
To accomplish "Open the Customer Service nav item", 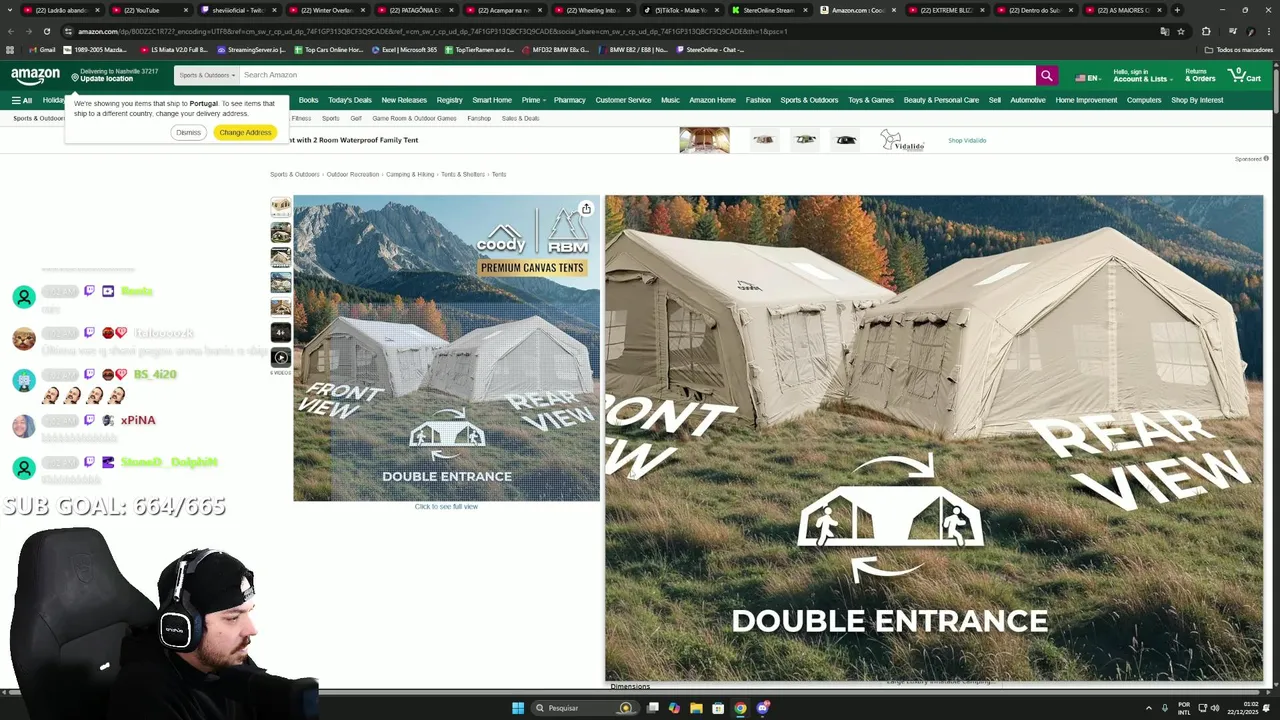I will point(623,100).
